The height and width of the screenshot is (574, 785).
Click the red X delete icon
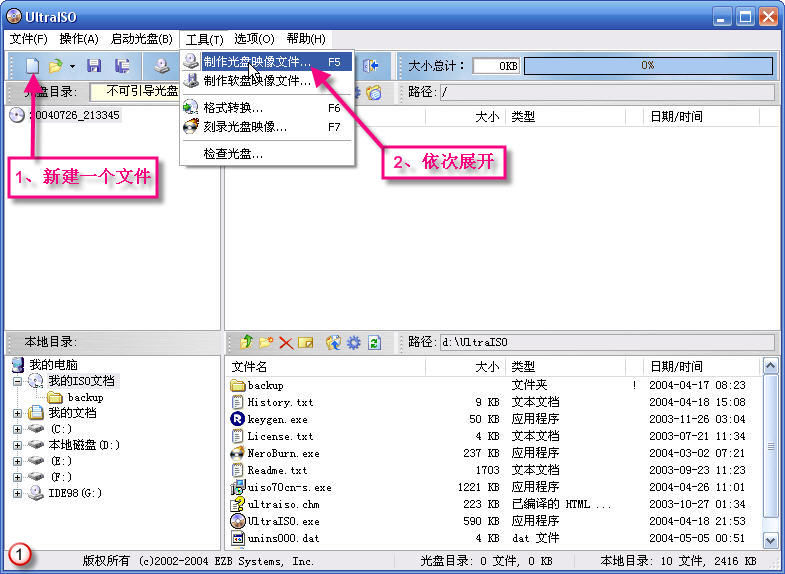(286, 343)
